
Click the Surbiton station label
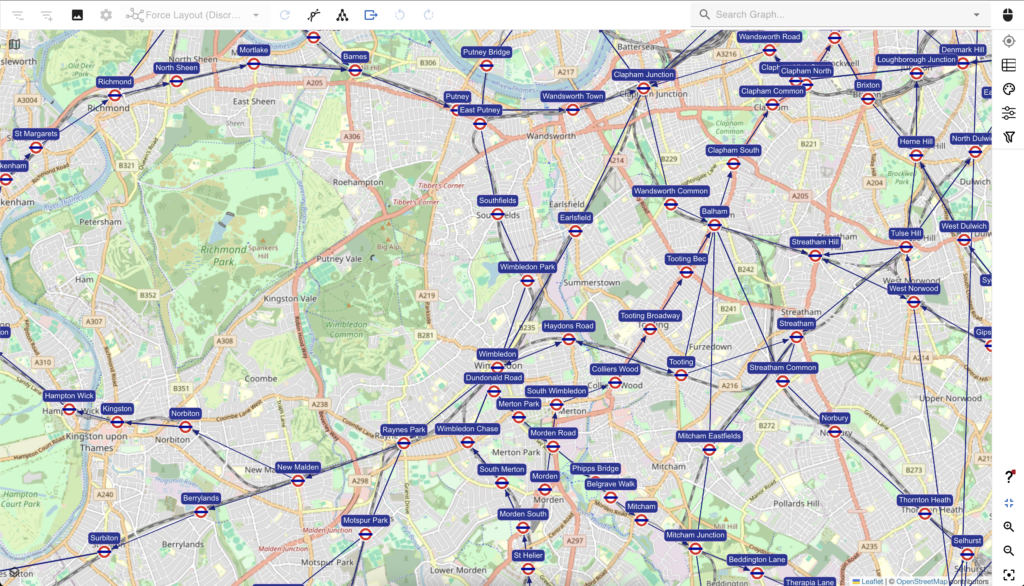pos(104,538)
